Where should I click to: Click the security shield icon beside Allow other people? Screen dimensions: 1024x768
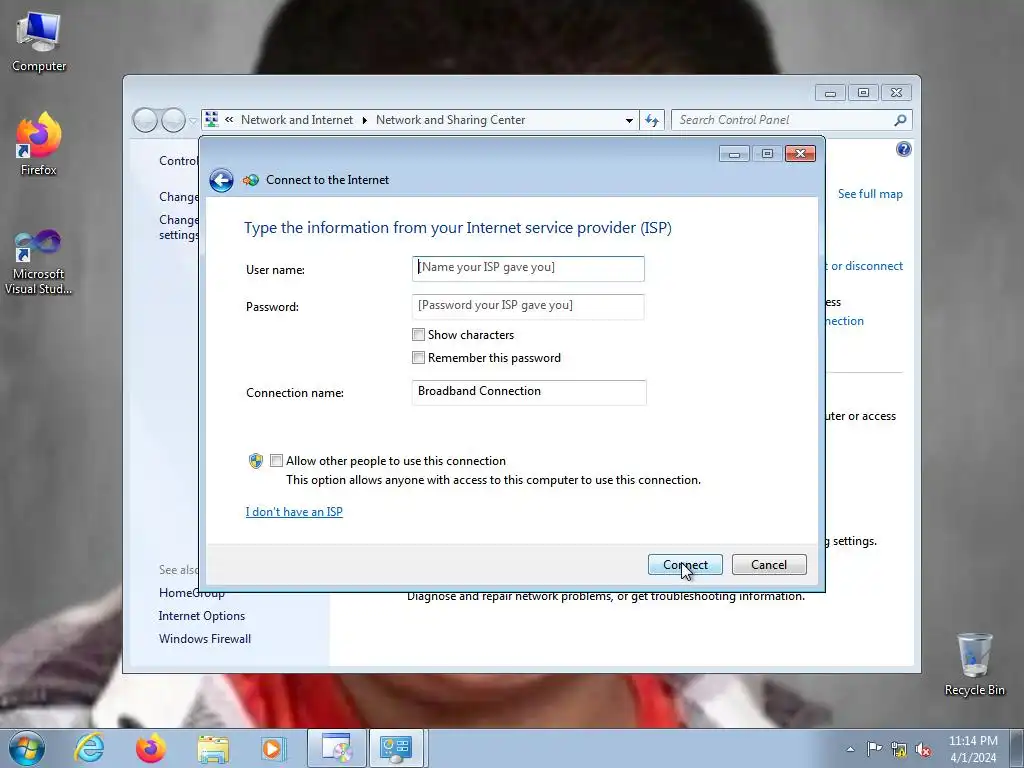[x=256, y=461]
